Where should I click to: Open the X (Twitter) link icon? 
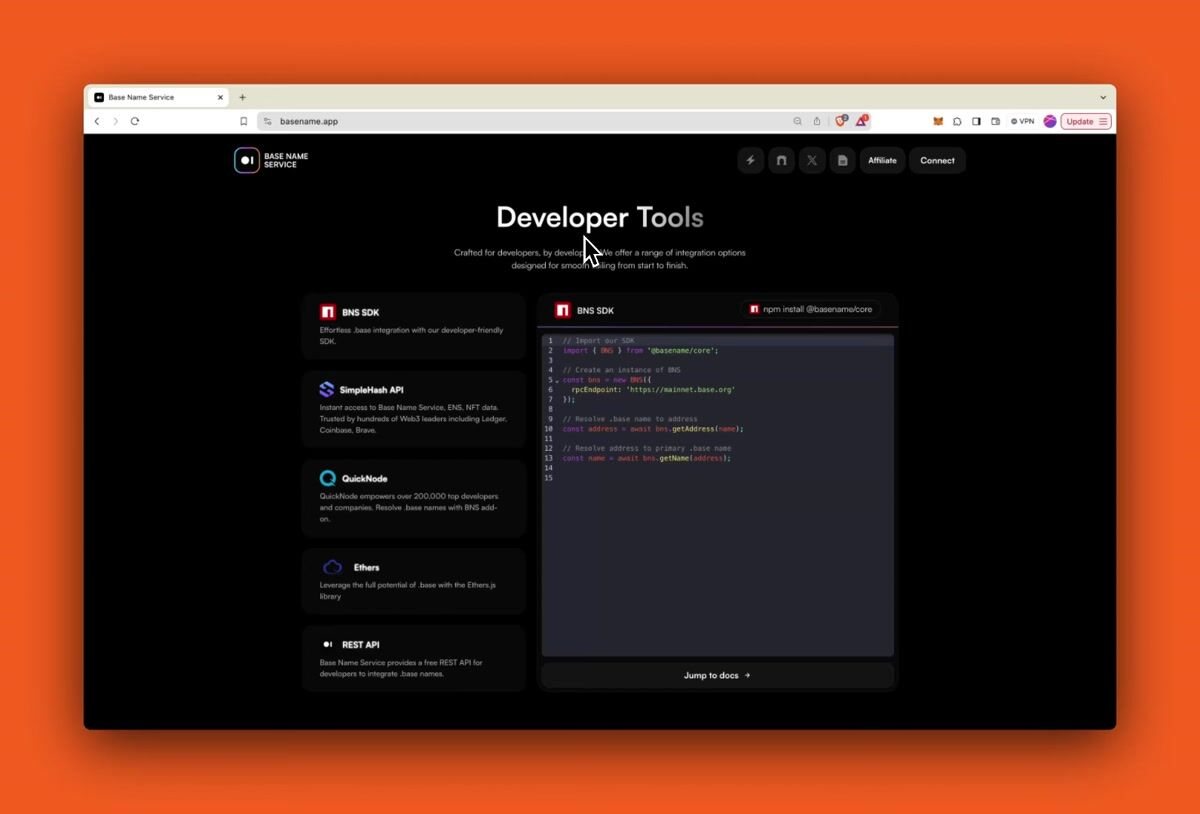click(x=812, y=160)
